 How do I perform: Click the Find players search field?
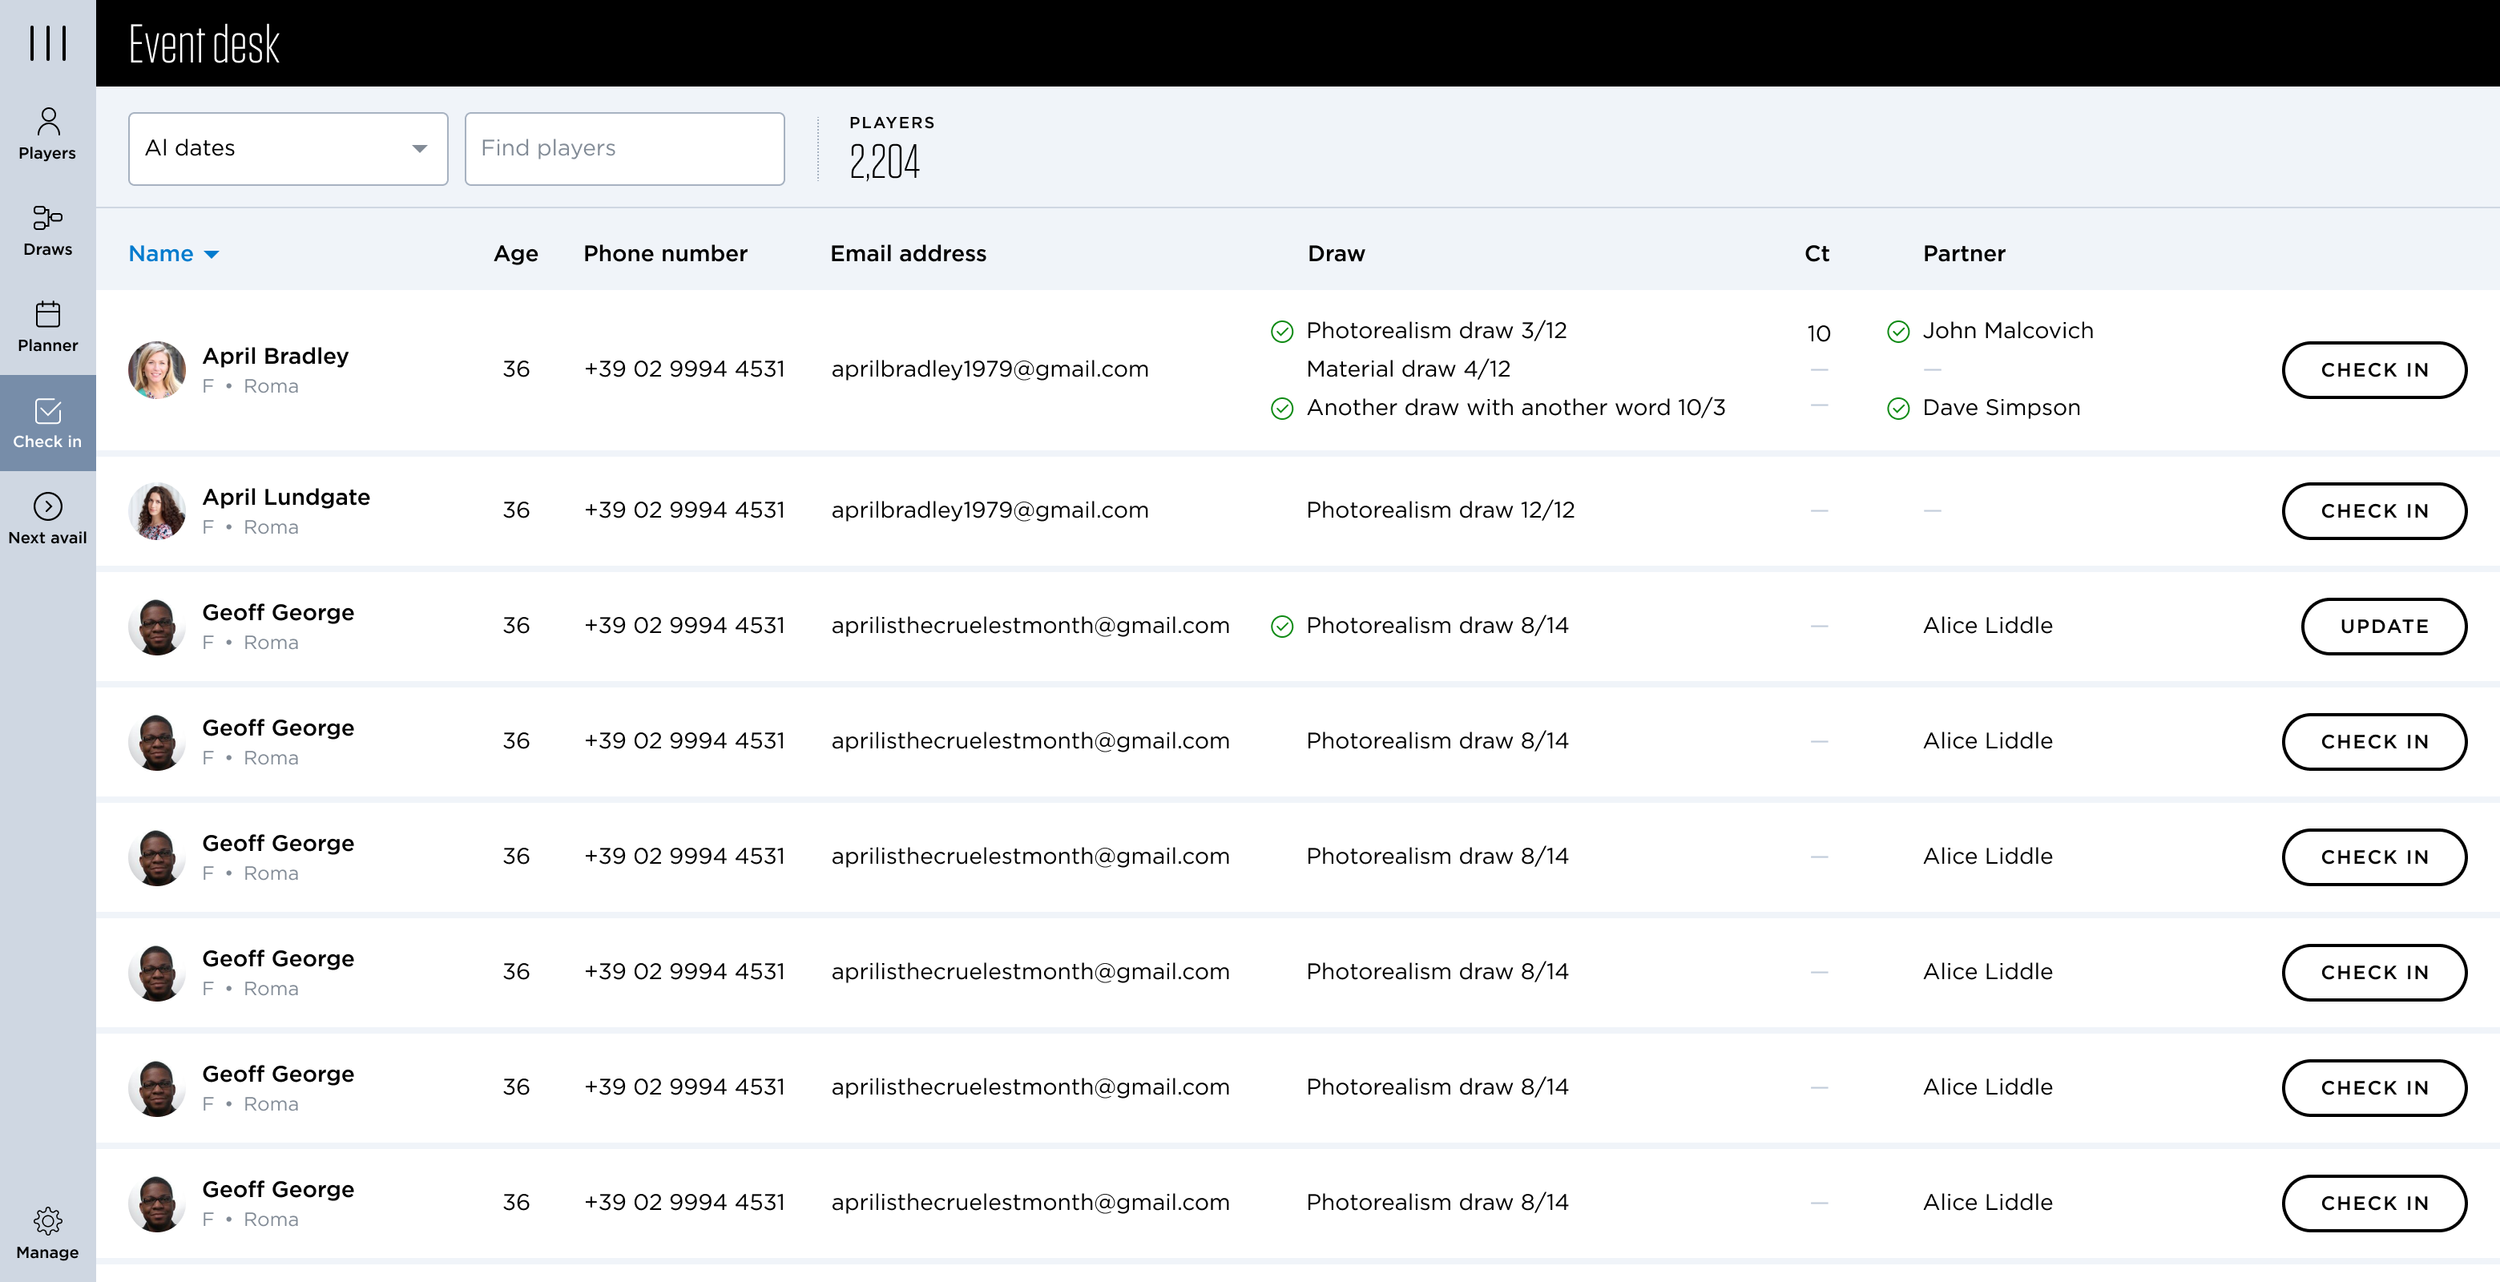tap(624, 149)
